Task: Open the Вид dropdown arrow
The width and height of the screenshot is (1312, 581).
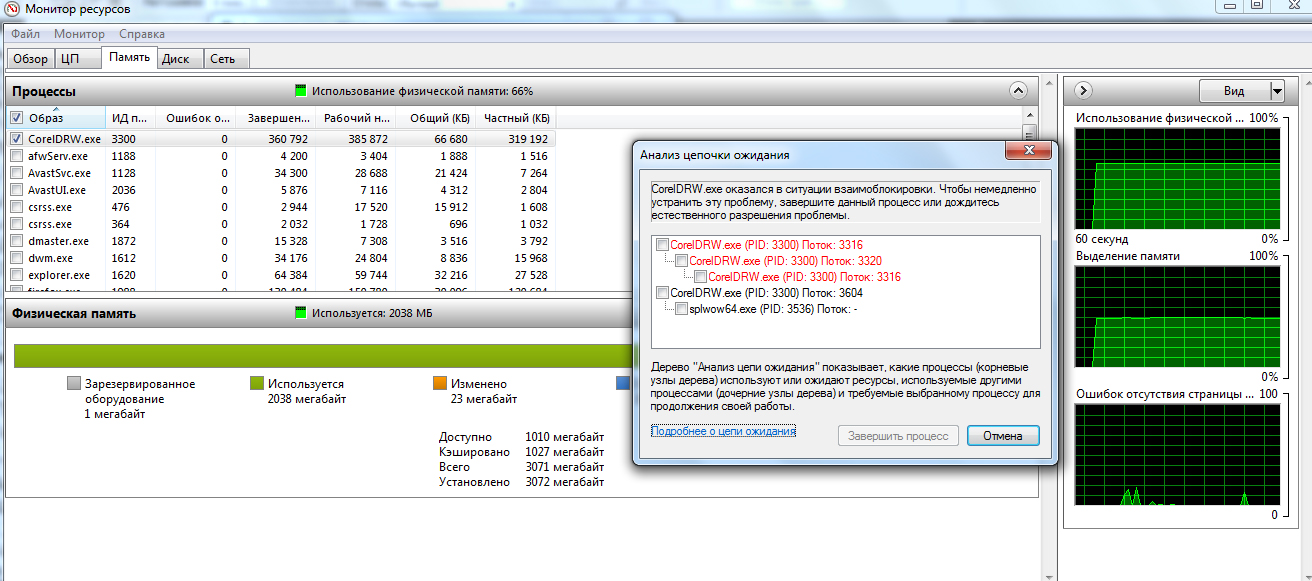Action: 1276,91
